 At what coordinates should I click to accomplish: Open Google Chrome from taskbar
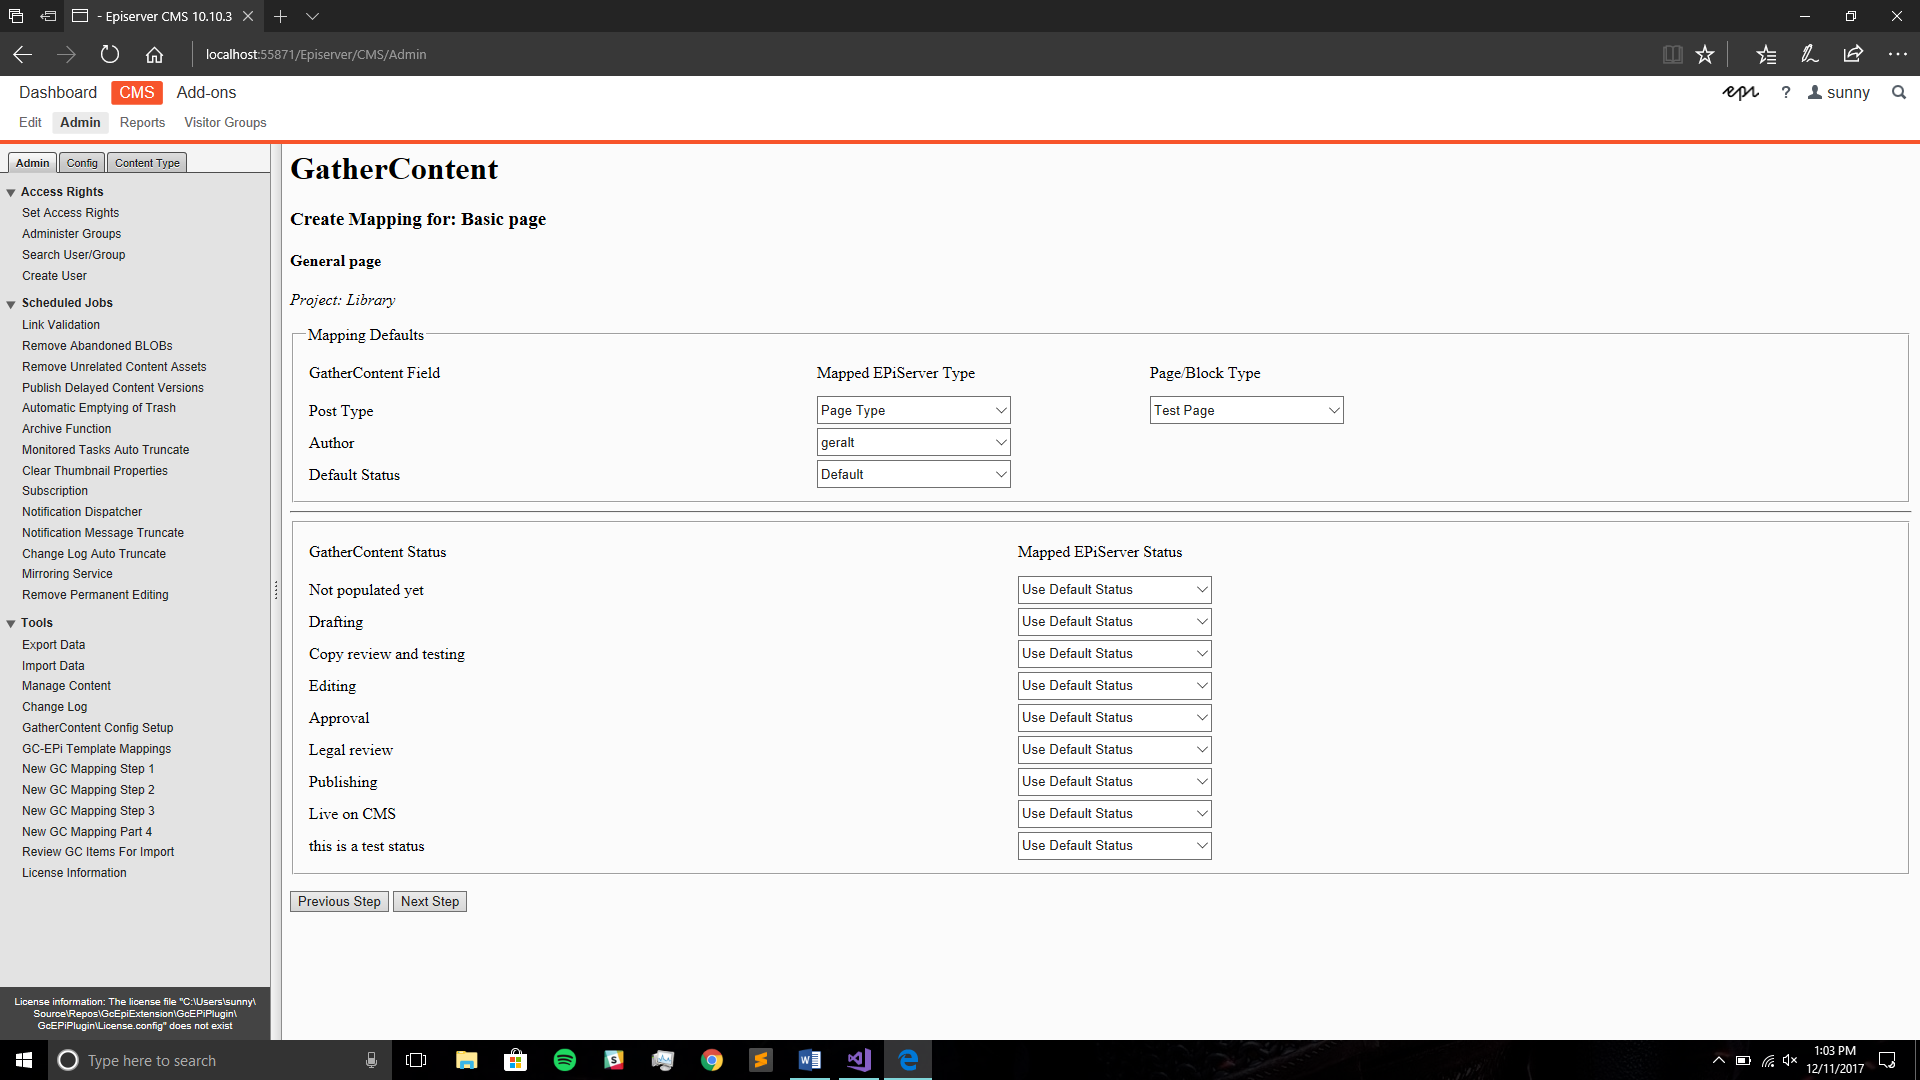coord(711,1060)
